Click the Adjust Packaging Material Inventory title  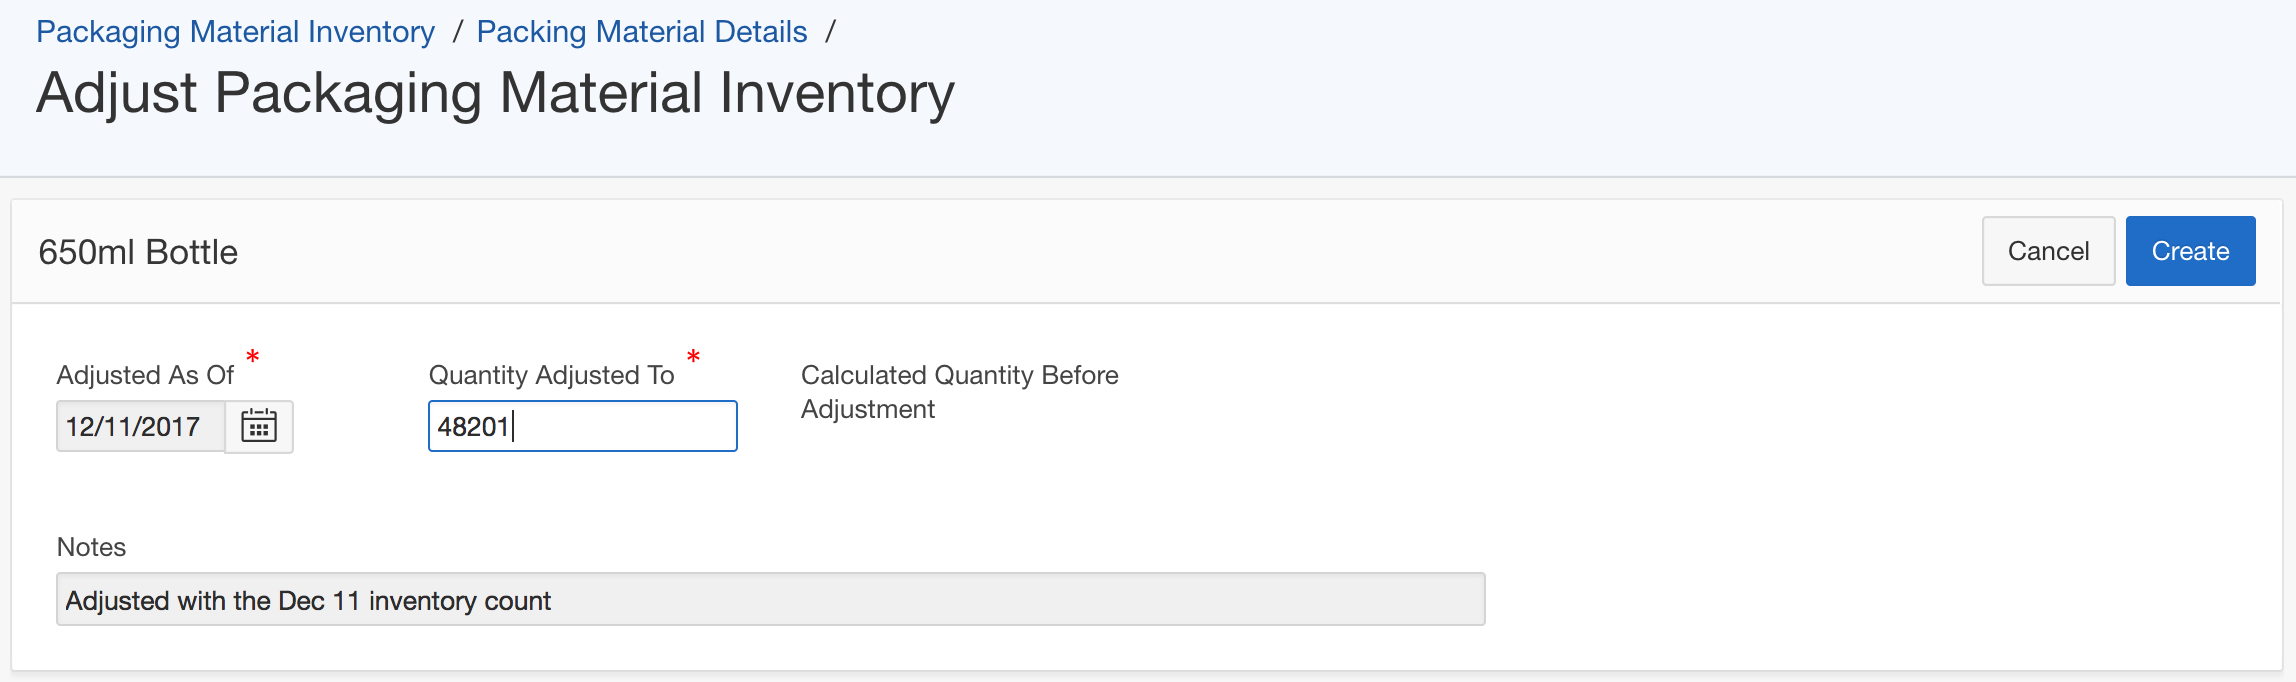click(495, 93)
